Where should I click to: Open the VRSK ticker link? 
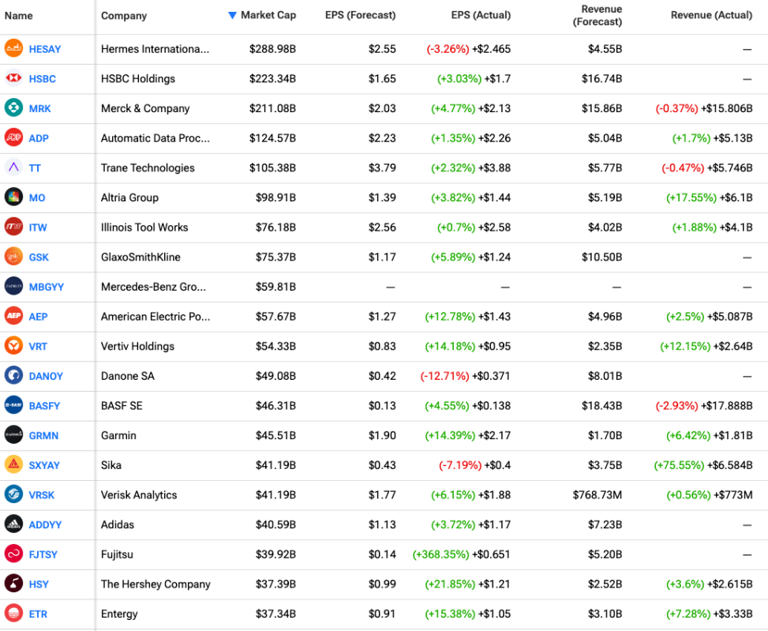tap(42, 495)
